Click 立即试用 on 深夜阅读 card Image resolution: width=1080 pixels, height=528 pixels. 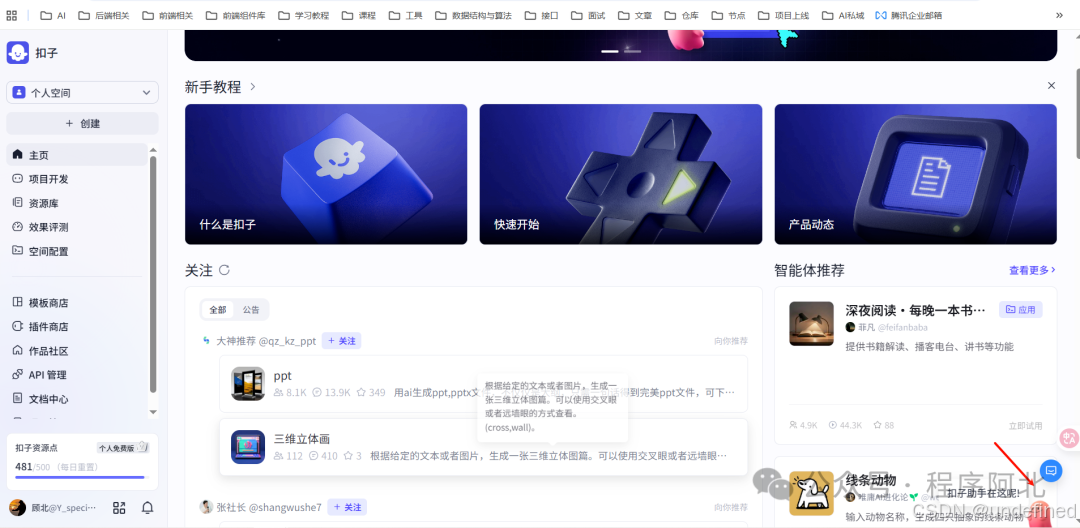[1026, 425]
